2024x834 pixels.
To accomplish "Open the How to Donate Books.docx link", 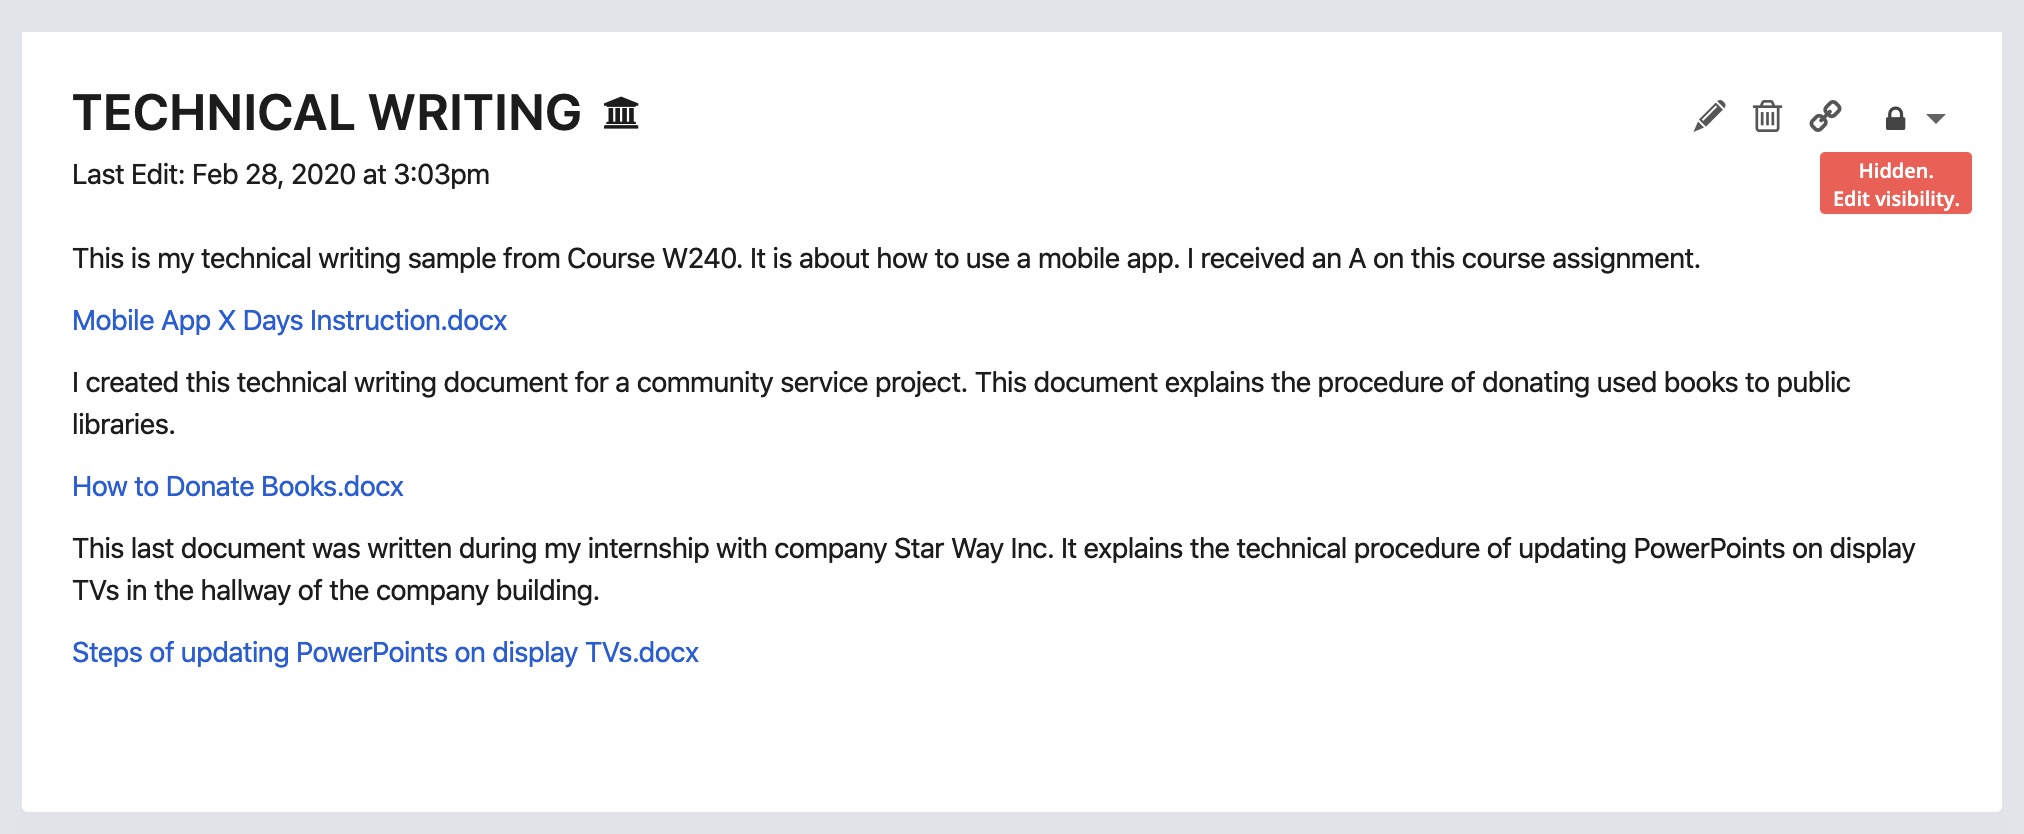I will (x=238, y=486).
